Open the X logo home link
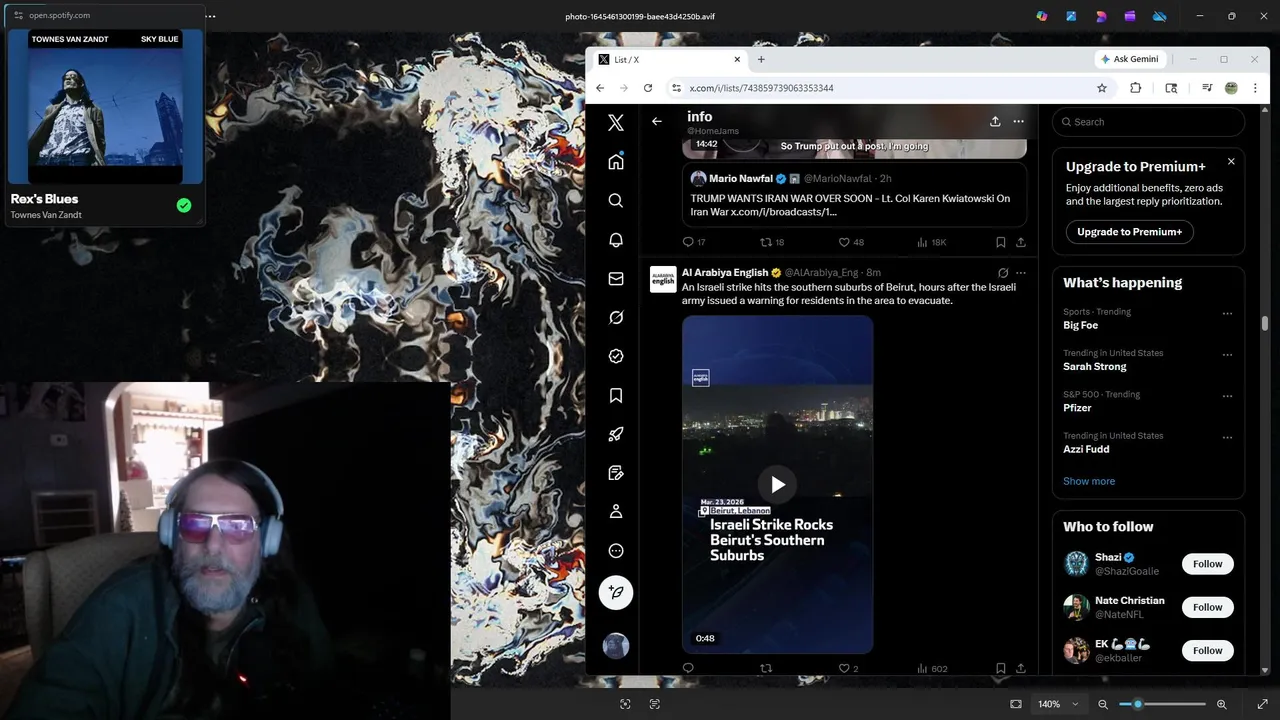Viewport: 1280px width, 720px height. (x=616, y=122)
